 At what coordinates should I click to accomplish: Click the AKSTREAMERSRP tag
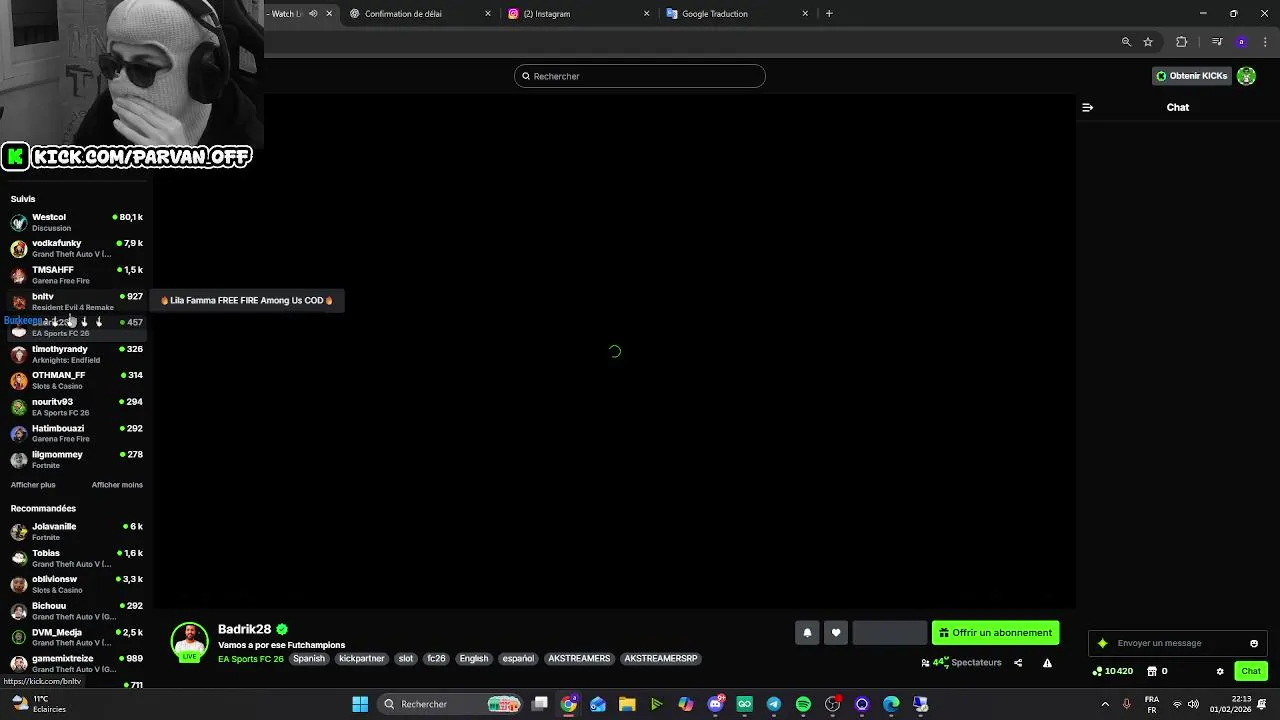coord(661,659)
